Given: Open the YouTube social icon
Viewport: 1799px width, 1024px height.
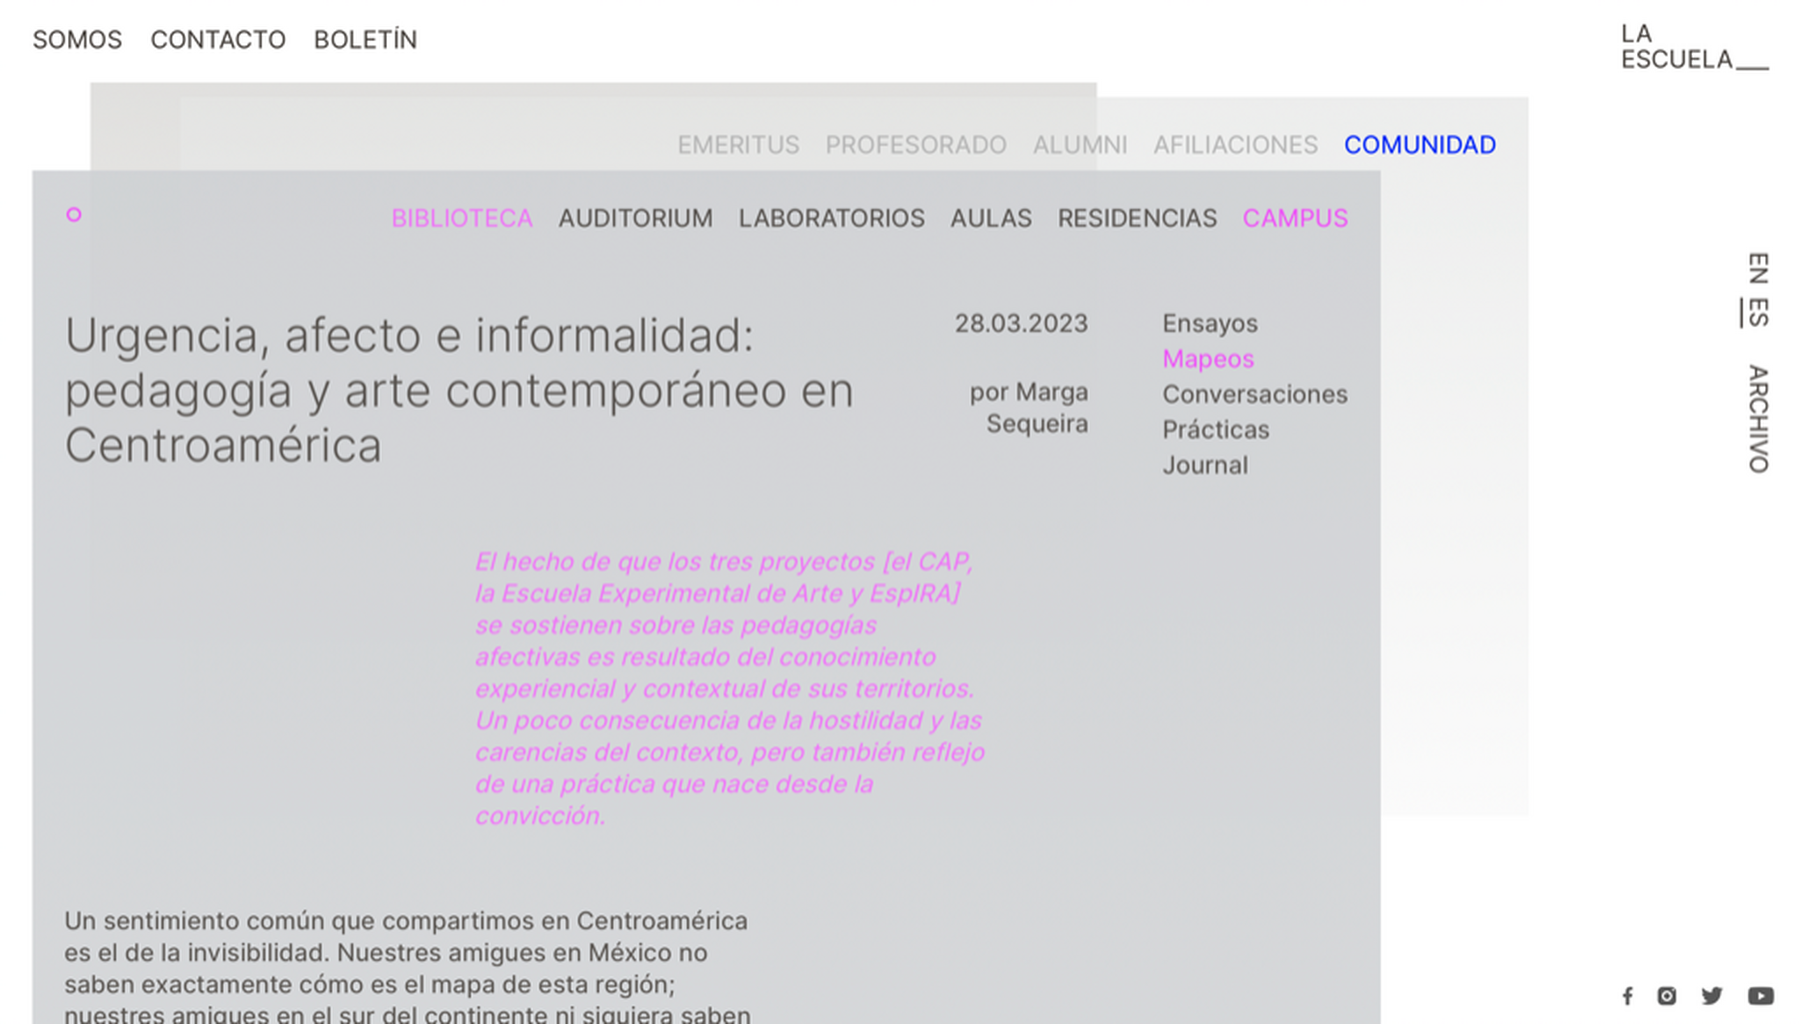Looking at the screenshot, I should (x=1760, y=996).
